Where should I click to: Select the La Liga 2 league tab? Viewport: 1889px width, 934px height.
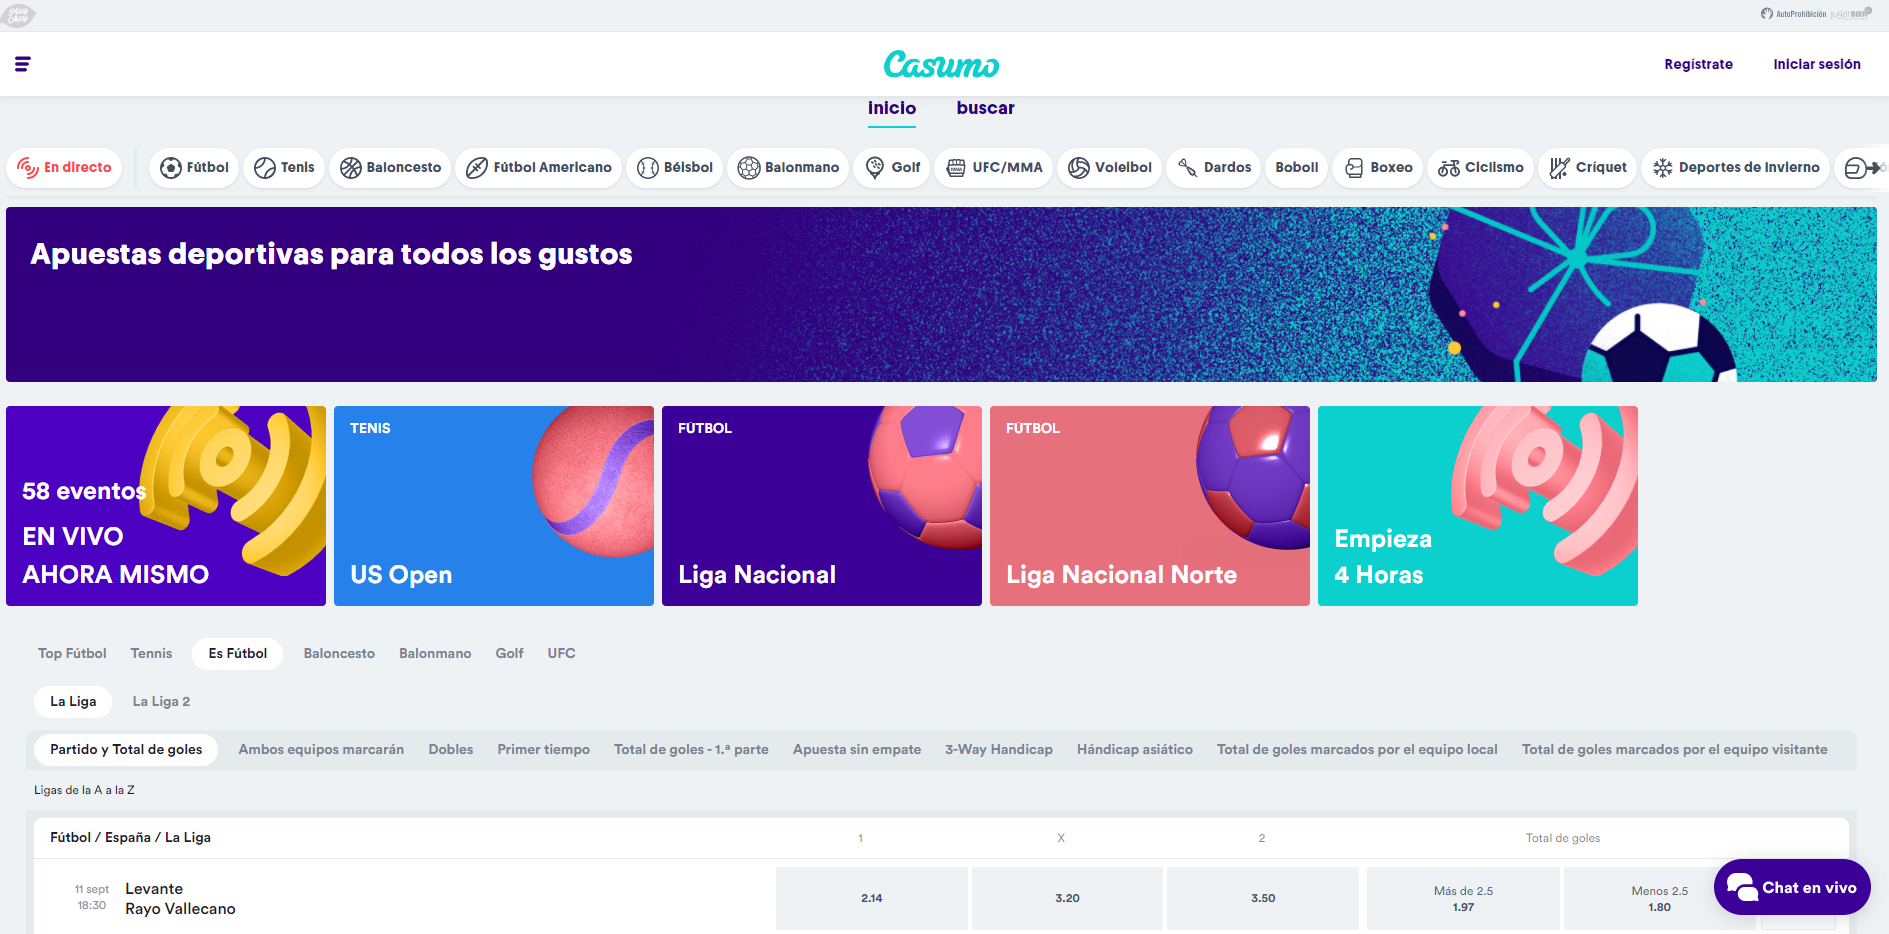click(161, 702)
